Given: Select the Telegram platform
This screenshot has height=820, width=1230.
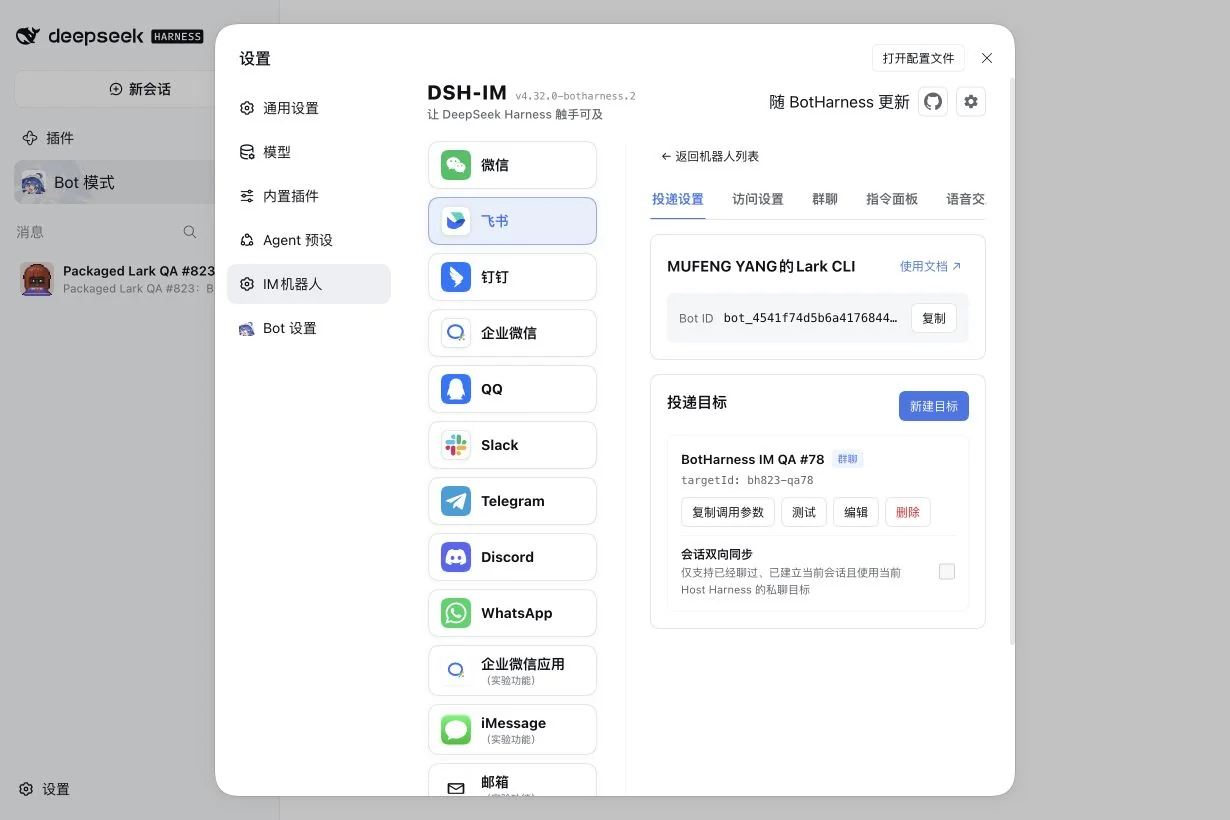Looking at the screenshot, I should (x=512, y=501).
